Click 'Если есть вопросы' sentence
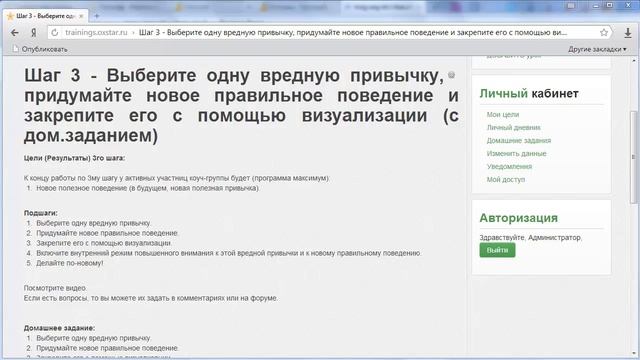640x360 pixels. click(x=151, y=298)
